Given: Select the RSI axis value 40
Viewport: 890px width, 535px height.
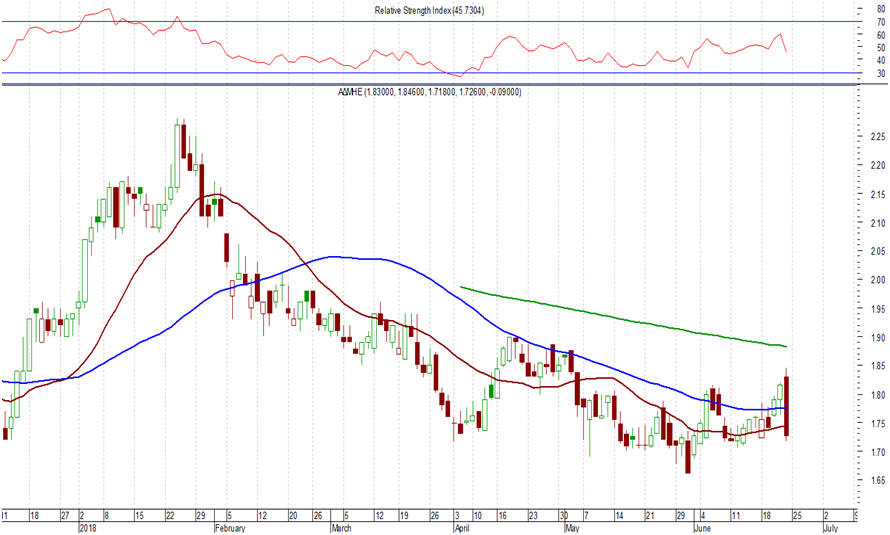Looking at the screenshot, I should click(881, 60).
